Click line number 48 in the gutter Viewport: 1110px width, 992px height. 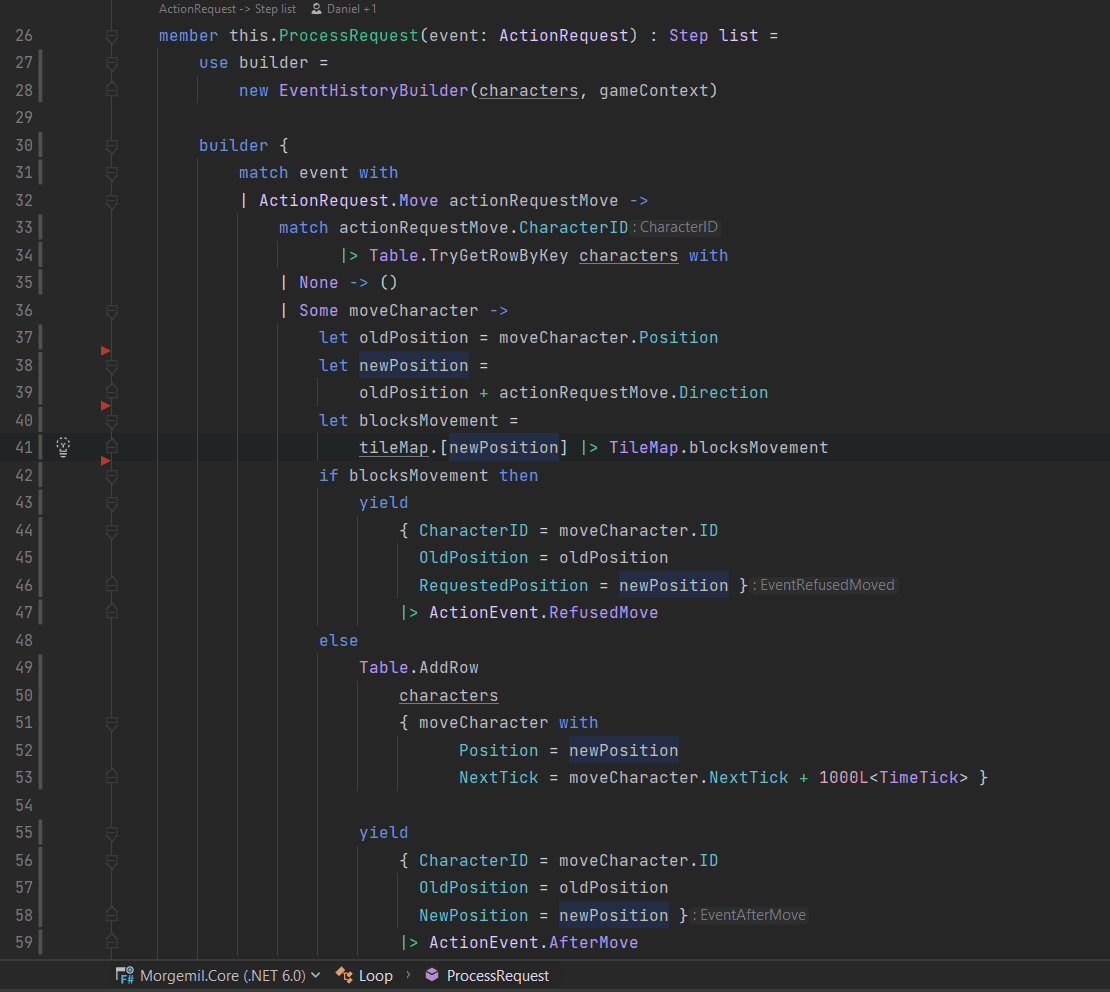(24, 640)
